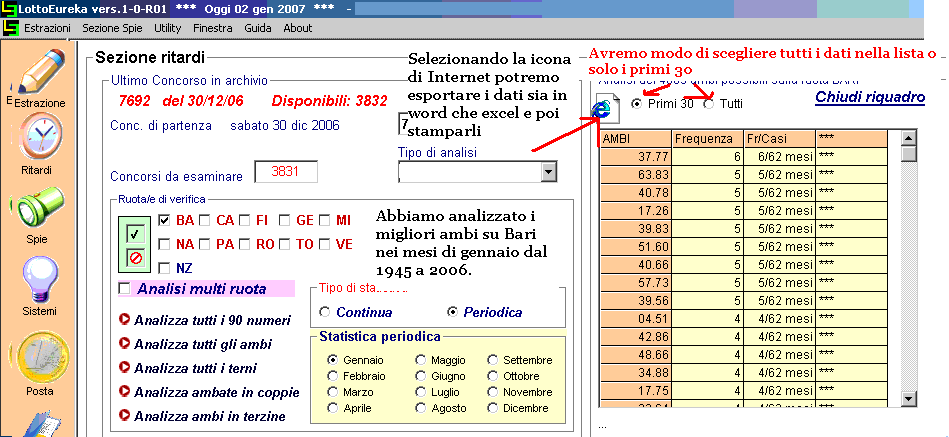Check the TO wheel checkbox

(x=285, y=244)
